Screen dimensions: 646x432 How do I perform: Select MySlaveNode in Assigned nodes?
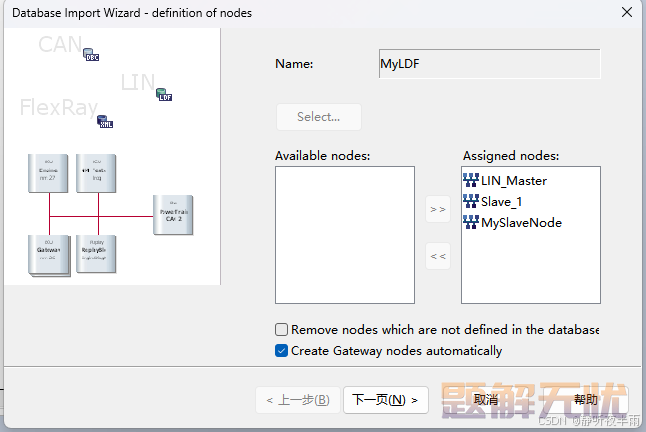tap(513, 222)
